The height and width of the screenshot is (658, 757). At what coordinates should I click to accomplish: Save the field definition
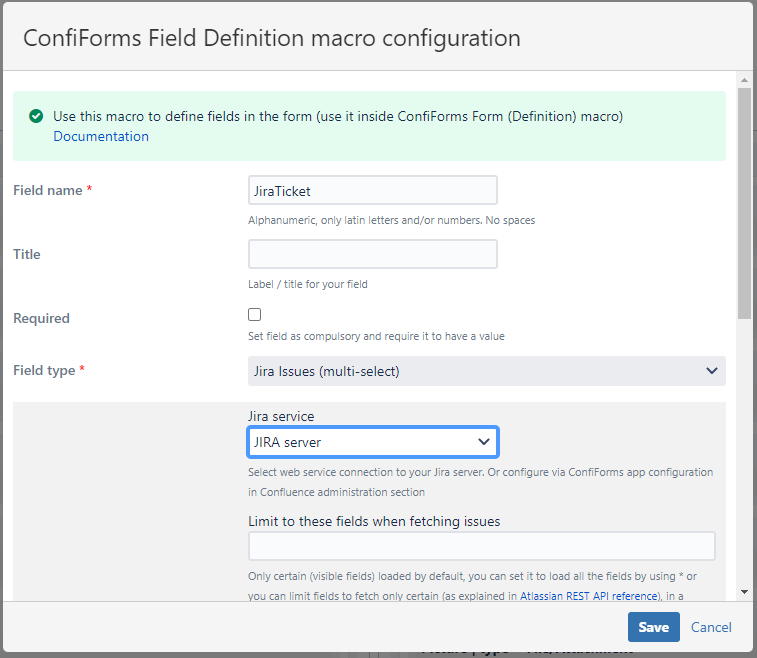point(654,627)
